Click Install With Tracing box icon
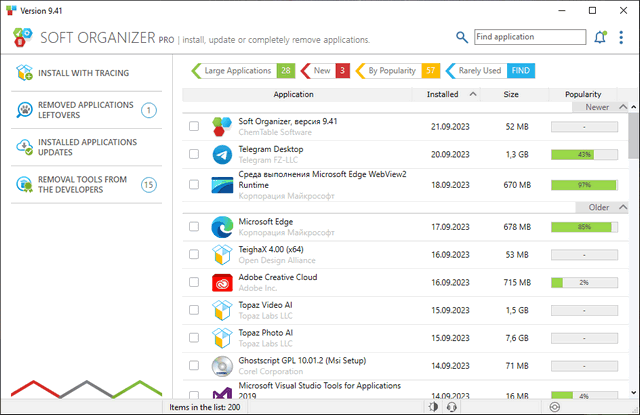 [24, 73]
